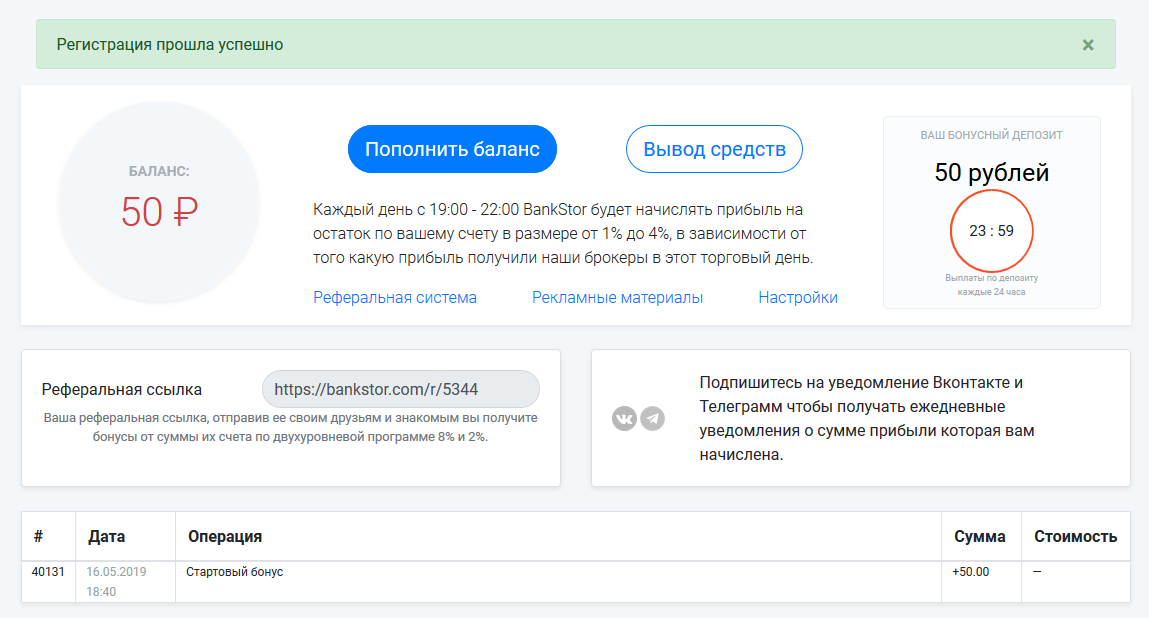
Task: Click the Пополнить баланс button
Action: (452, 149)
